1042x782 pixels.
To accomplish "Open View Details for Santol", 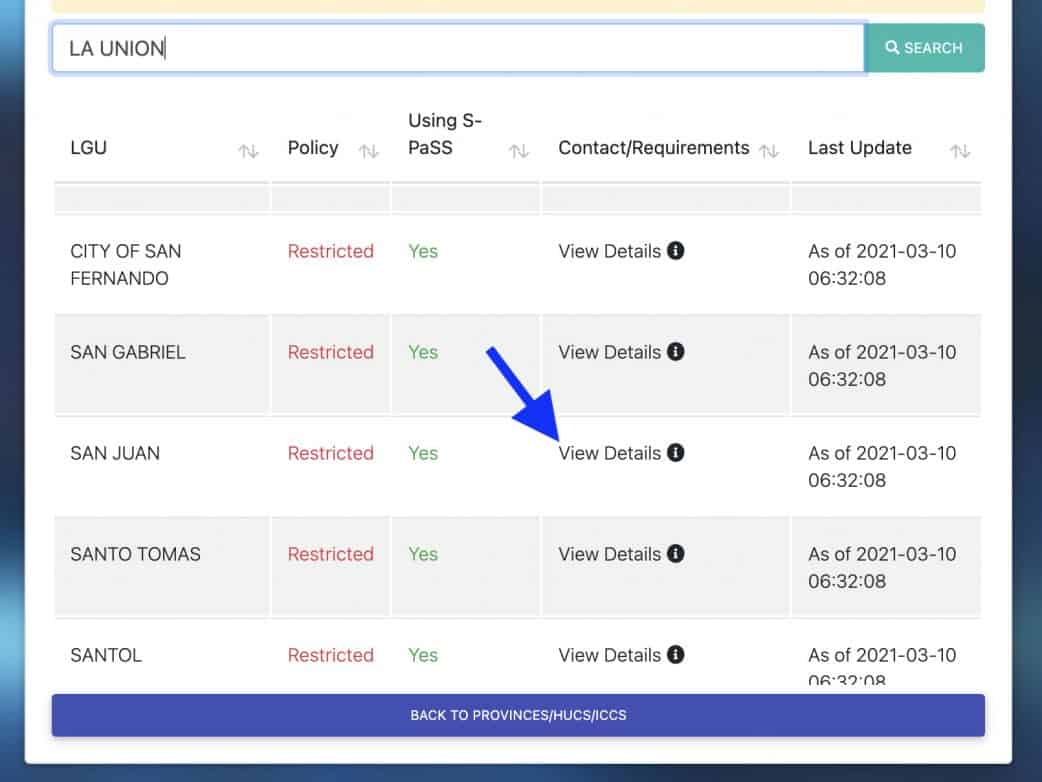I will (609, 655).
